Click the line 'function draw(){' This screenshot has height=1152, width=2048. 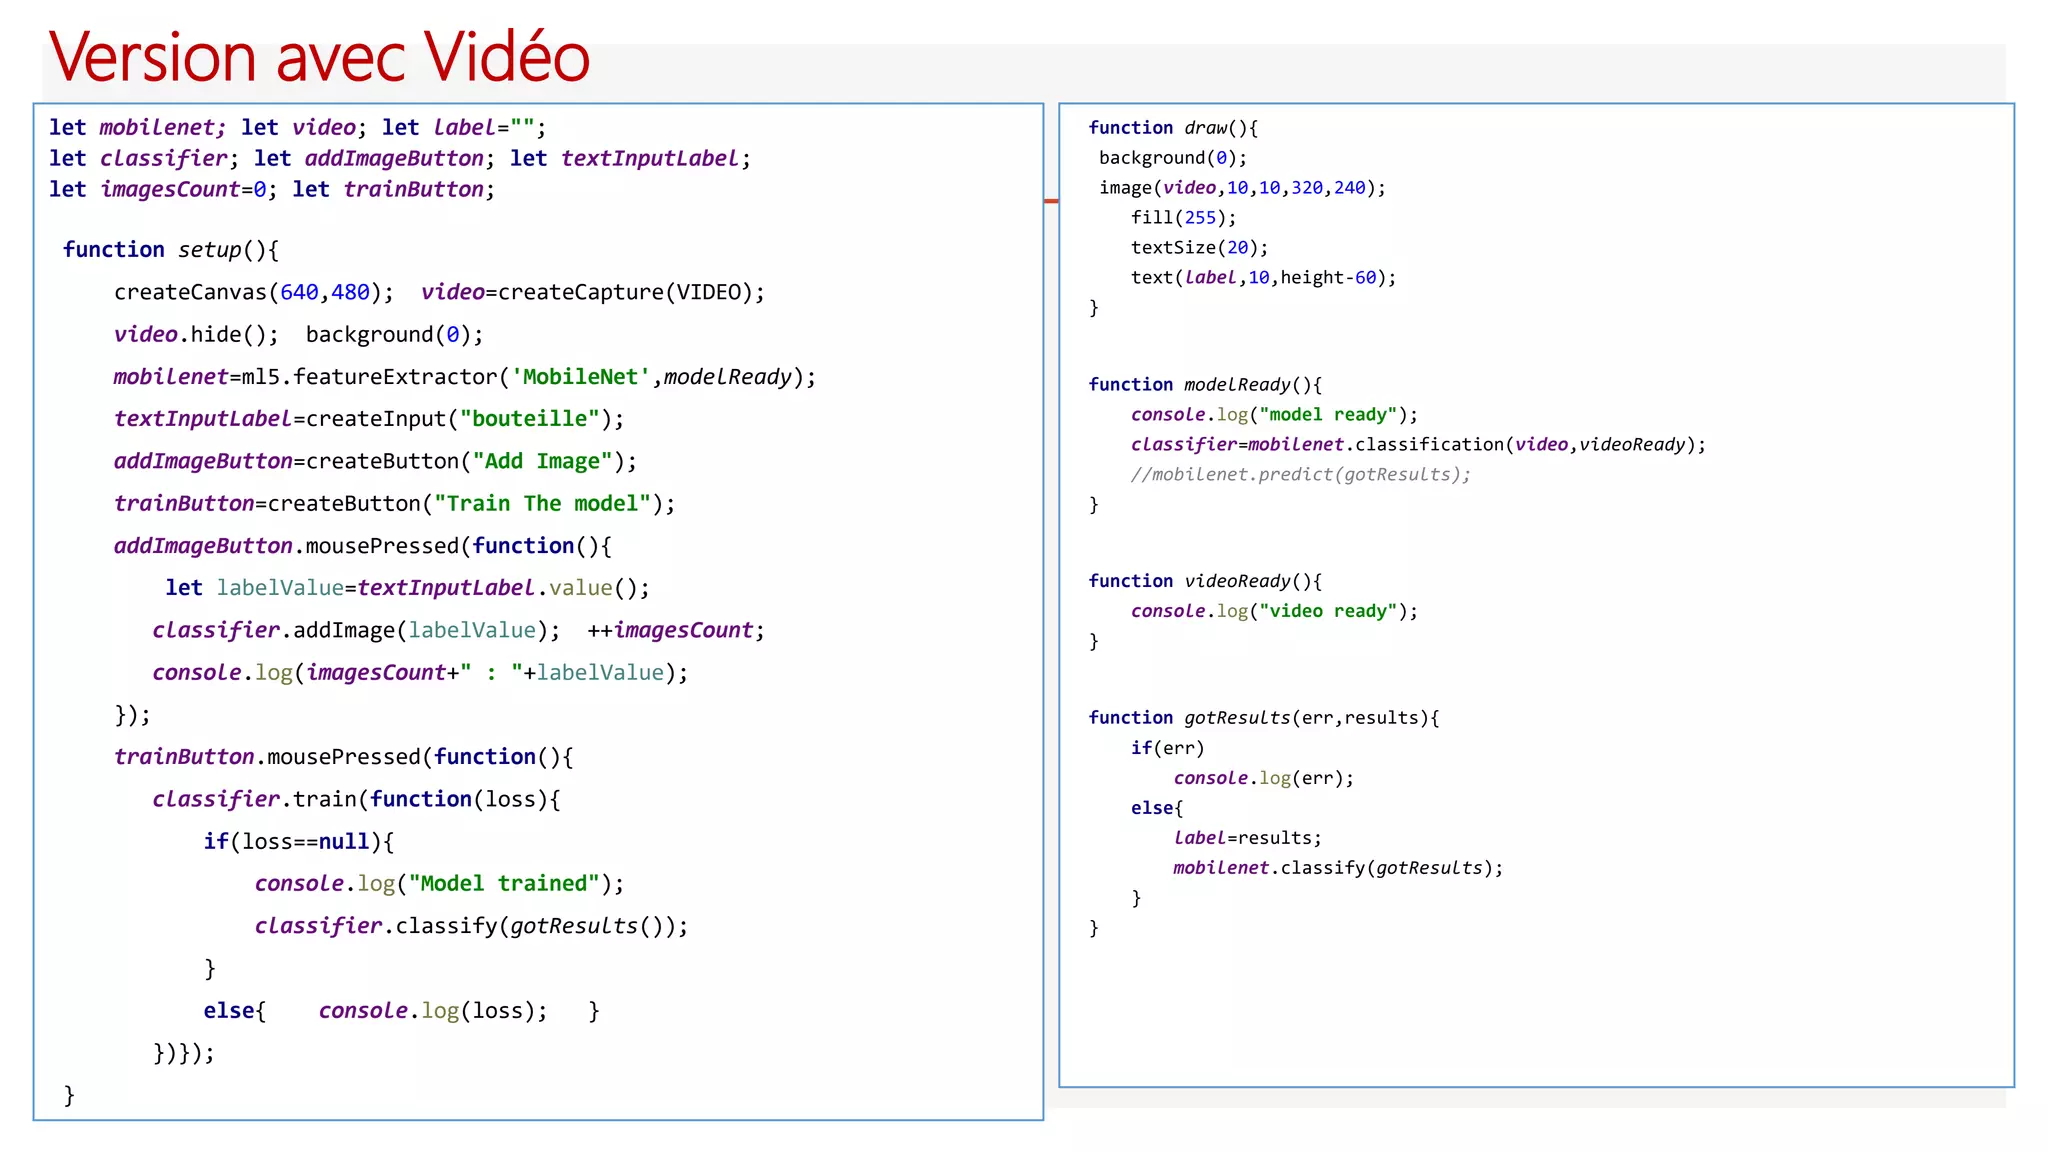coord(1173,128)
